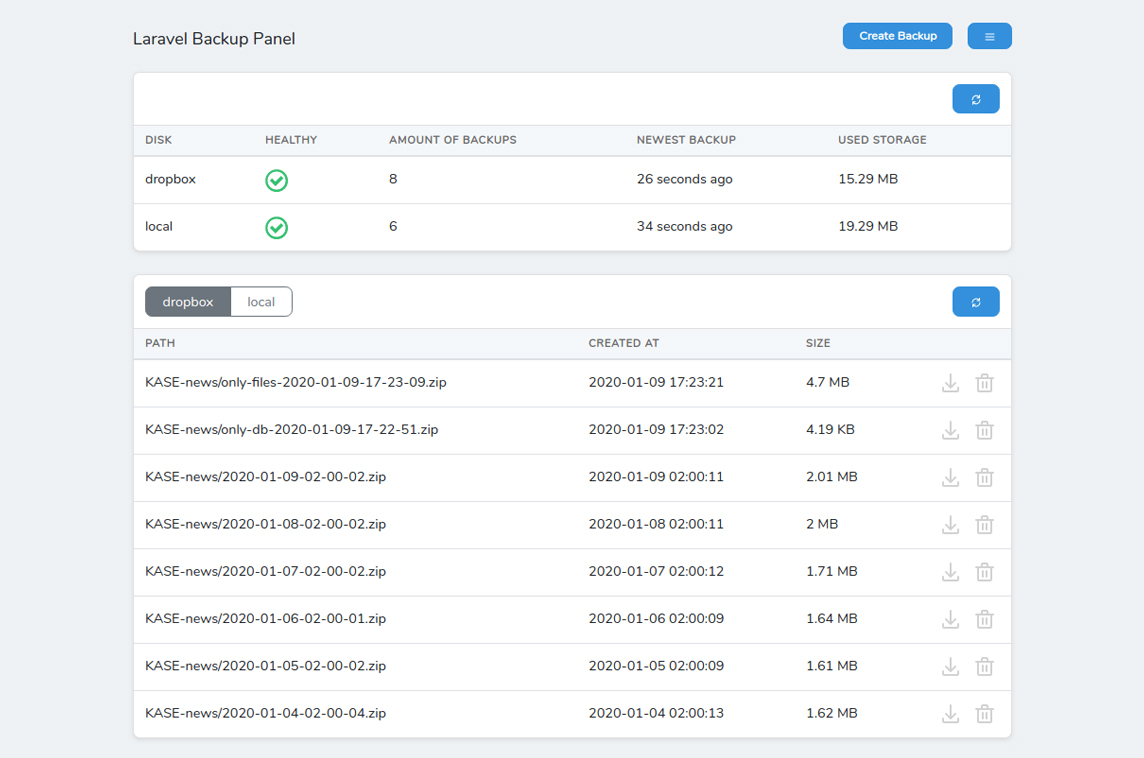Image resolution: width=1144 pixels, height=758 pixels.
Task: Download only-db-2020-01-09-17-22-51.zip backup
Action: click(x=950, y=430)
